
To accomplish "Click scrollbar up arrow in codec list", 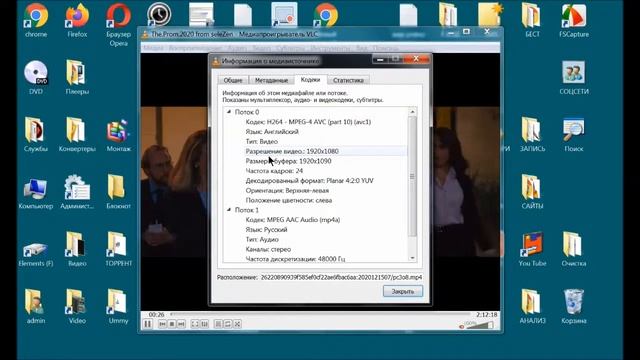I will pyautogui.click(x=412, y=111).
